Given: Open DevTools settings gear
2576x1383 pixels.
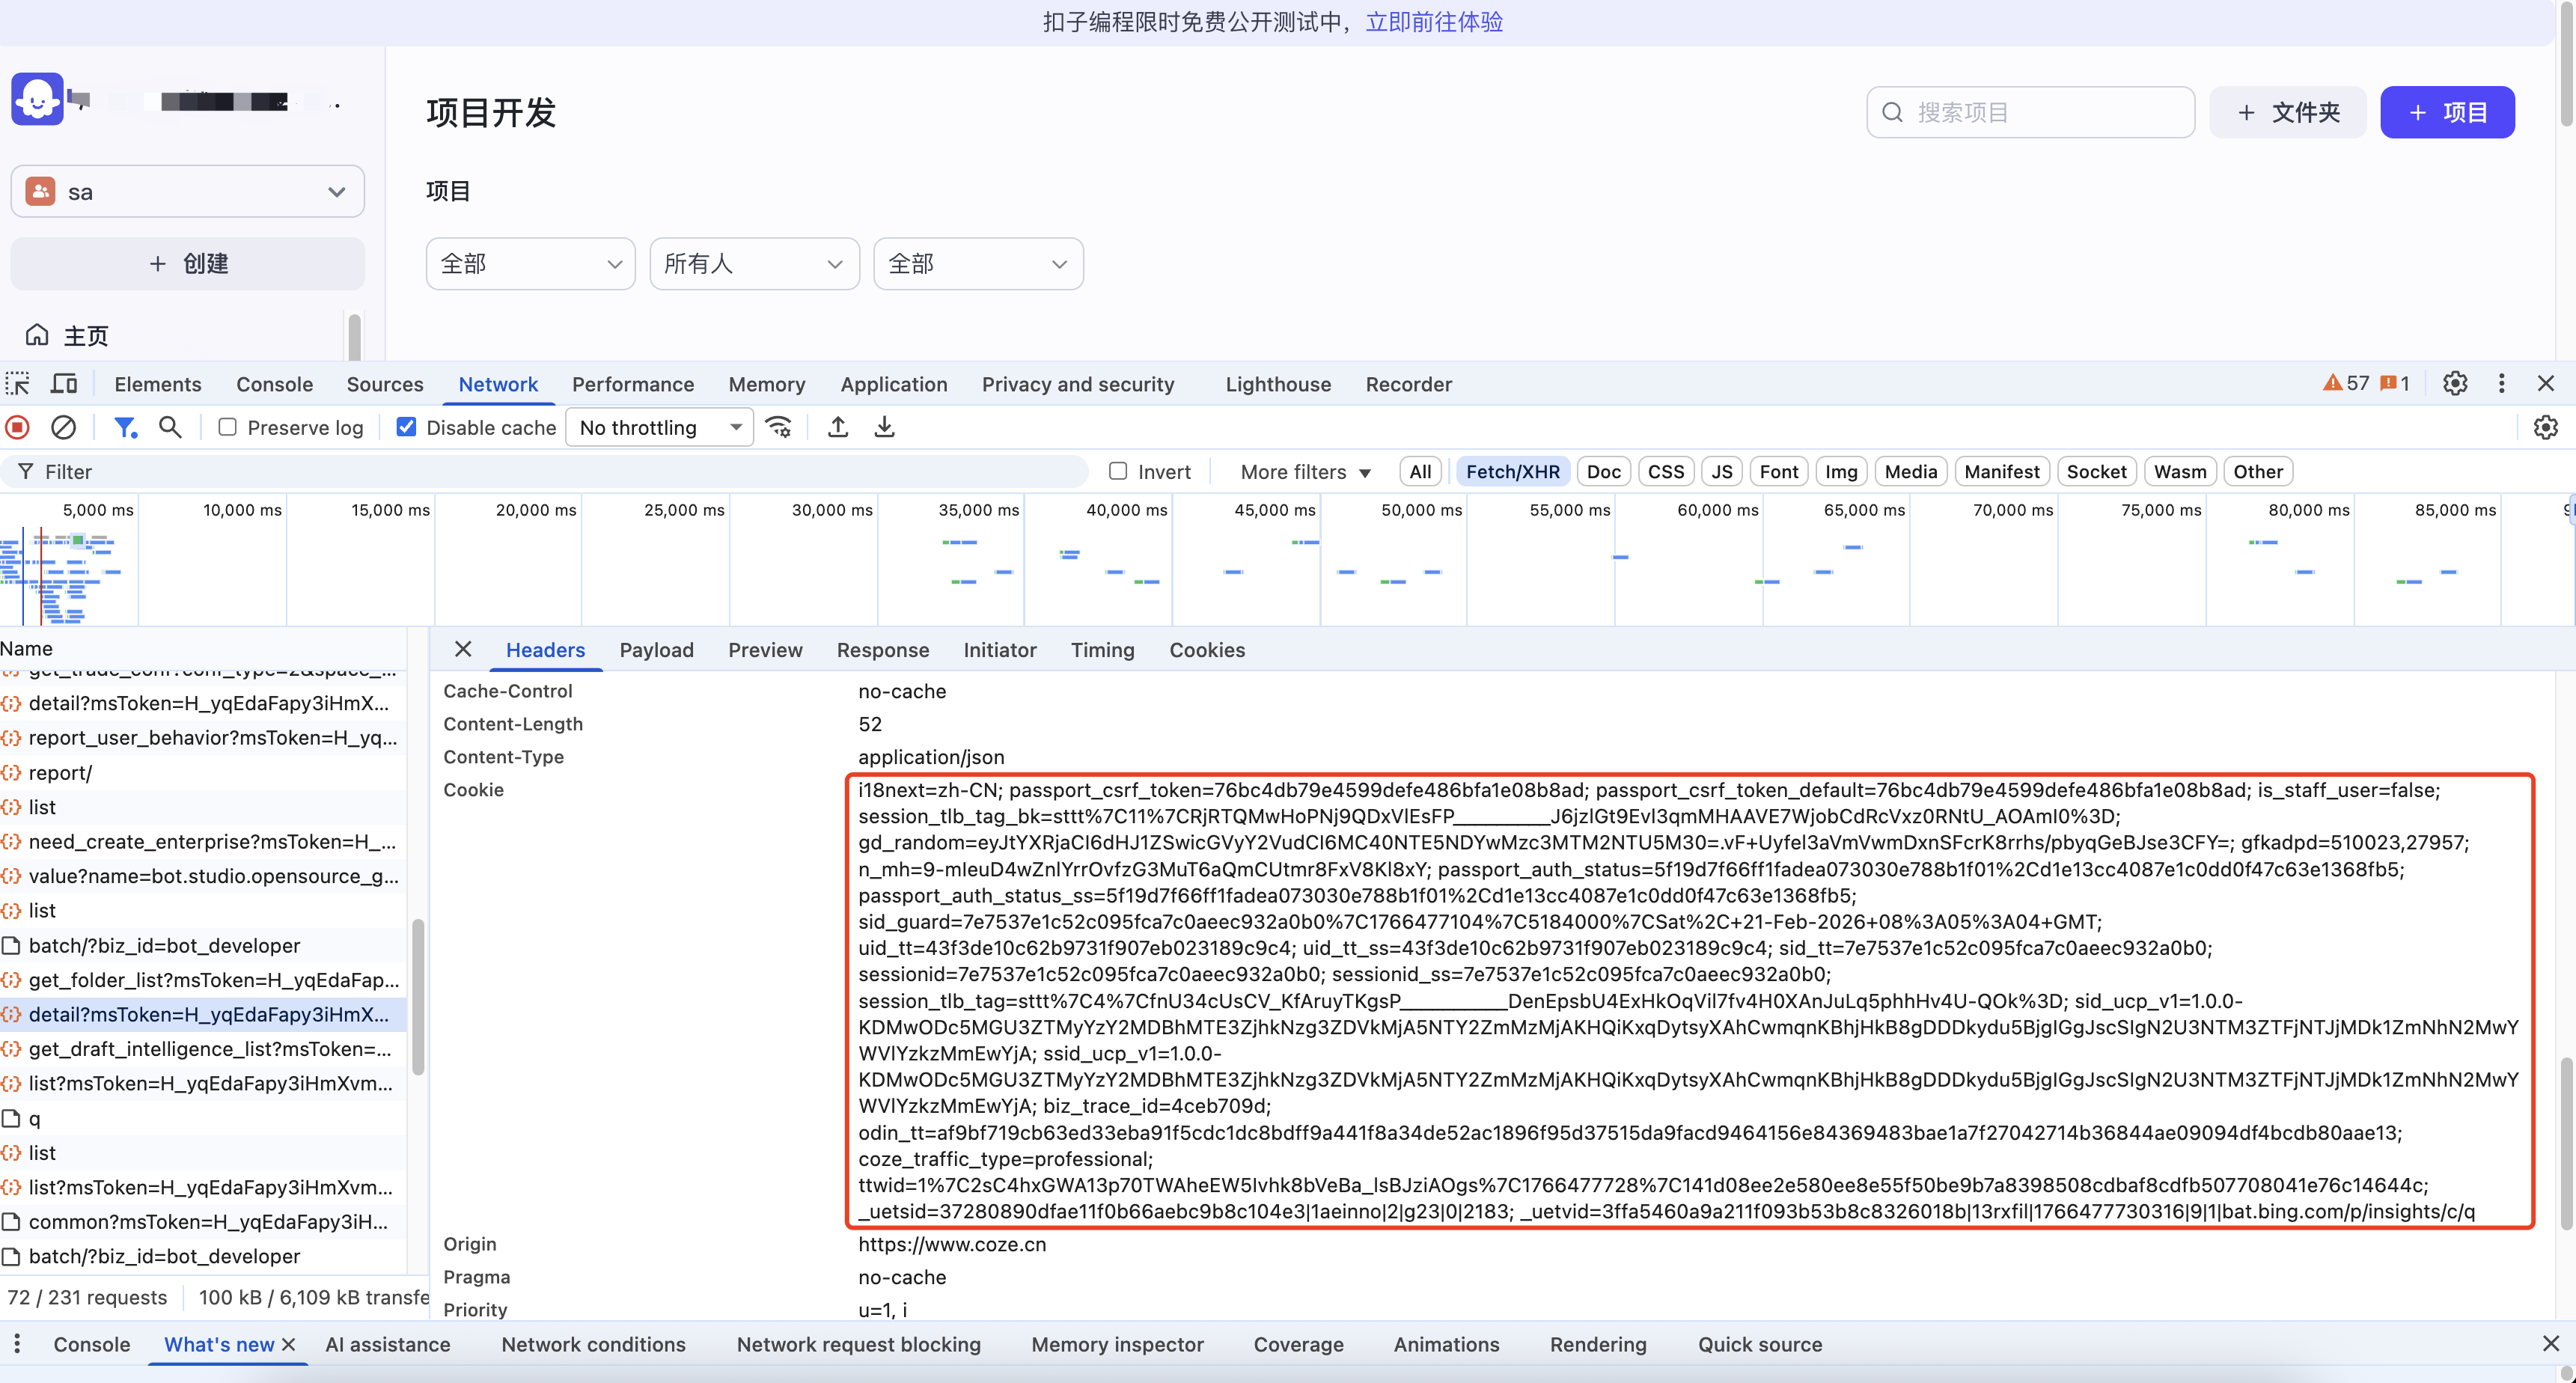Looking at the screenshot, I should pos(2455,383).
